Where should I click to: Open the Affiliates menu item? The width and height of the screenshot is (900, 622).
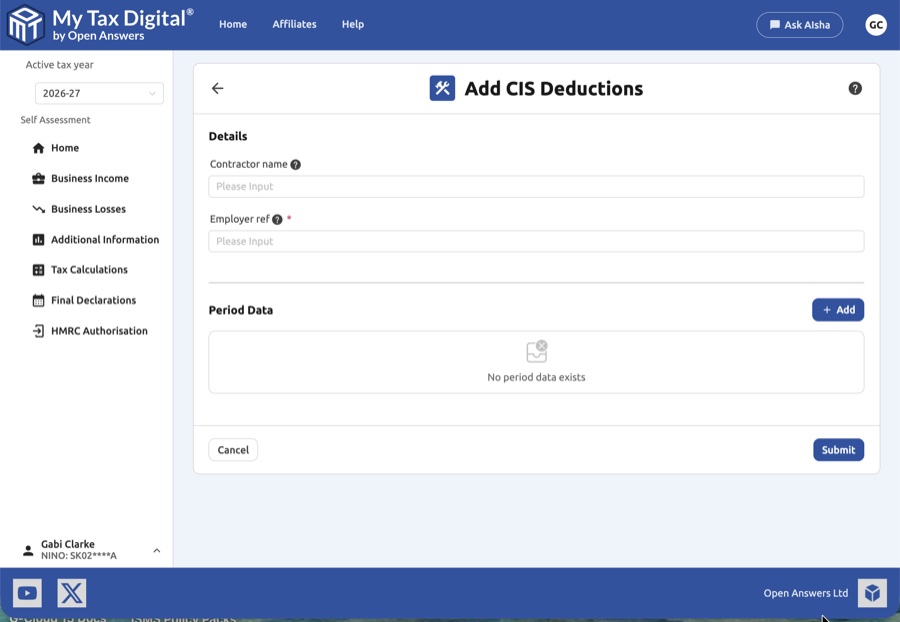point(294,25)
